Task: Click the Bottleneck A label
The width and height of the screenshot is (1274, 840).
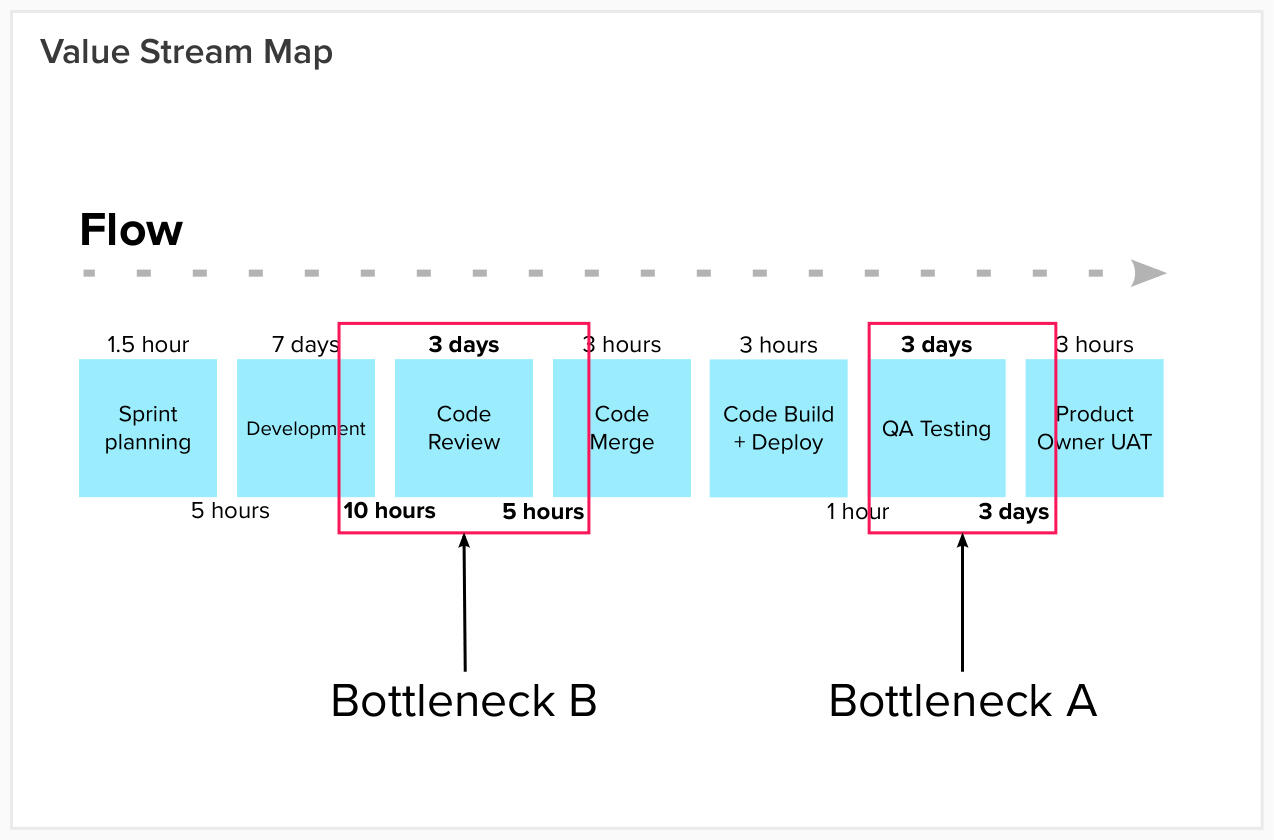Action: click(962, 701)
